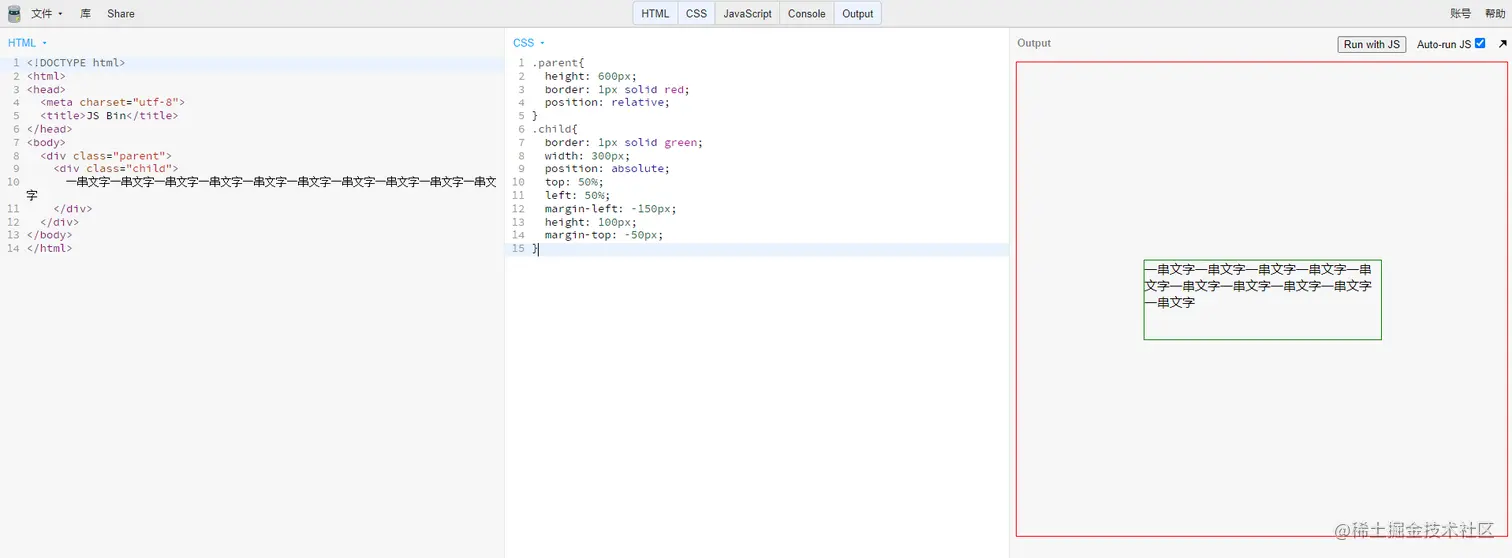Click the .parent{ selector line in CSS
Screen dimensions: 1512x558
pos(558,63)
